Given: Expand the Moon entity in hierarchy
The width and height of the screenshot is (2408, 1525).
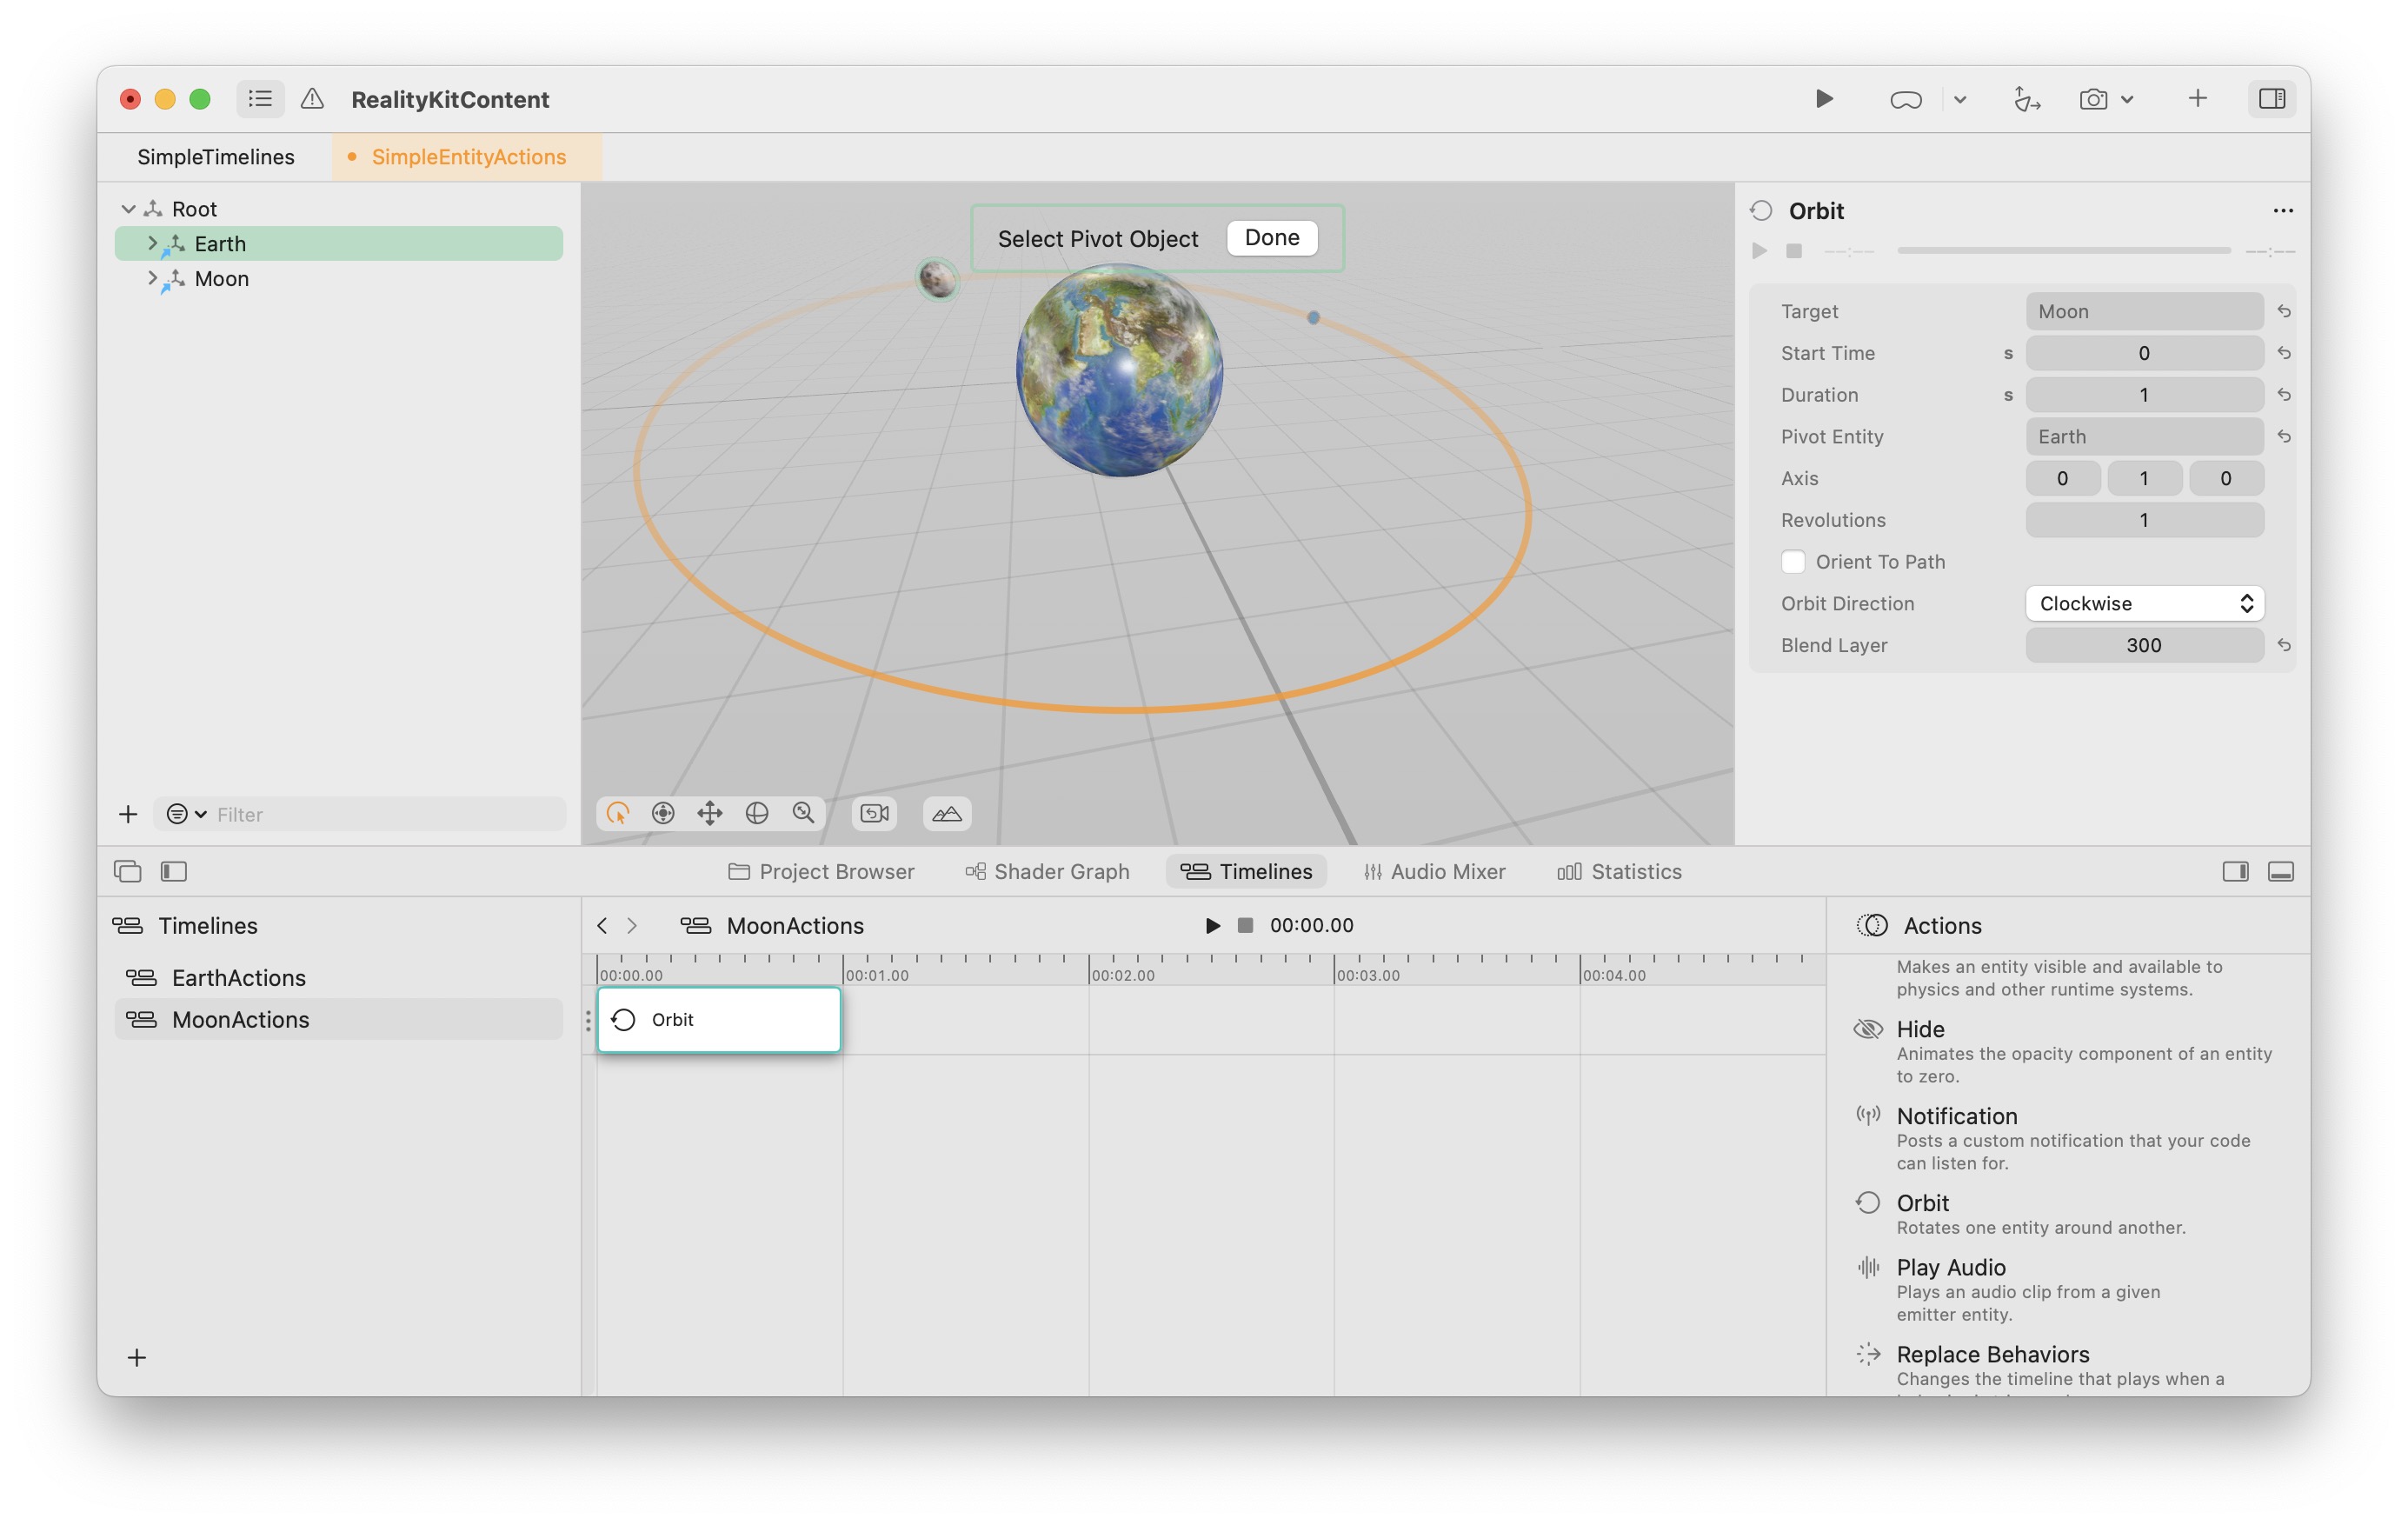Looking at the screenshot, I should pyautogui.click(x=152, y=278).
